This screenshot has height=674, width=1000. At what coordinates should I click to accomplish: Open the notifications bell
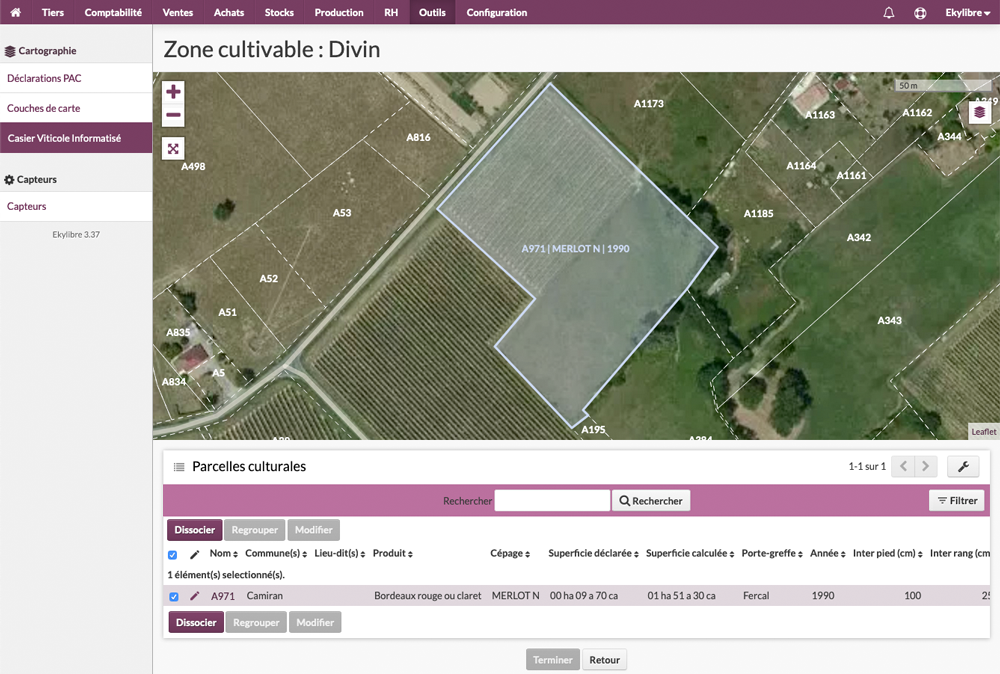pyautogui.click(x=888, y=12)
